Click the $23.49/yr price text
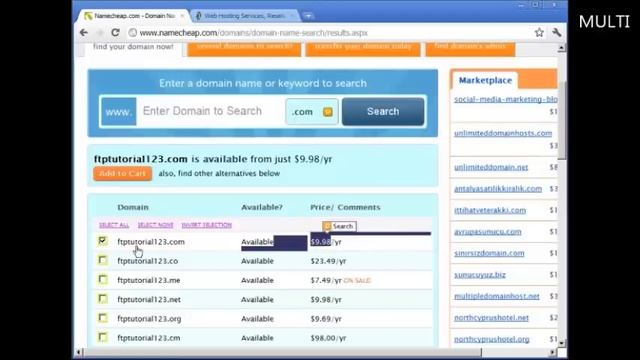Image resolution: width=640 pixels, height=360 pixels. 328,261
